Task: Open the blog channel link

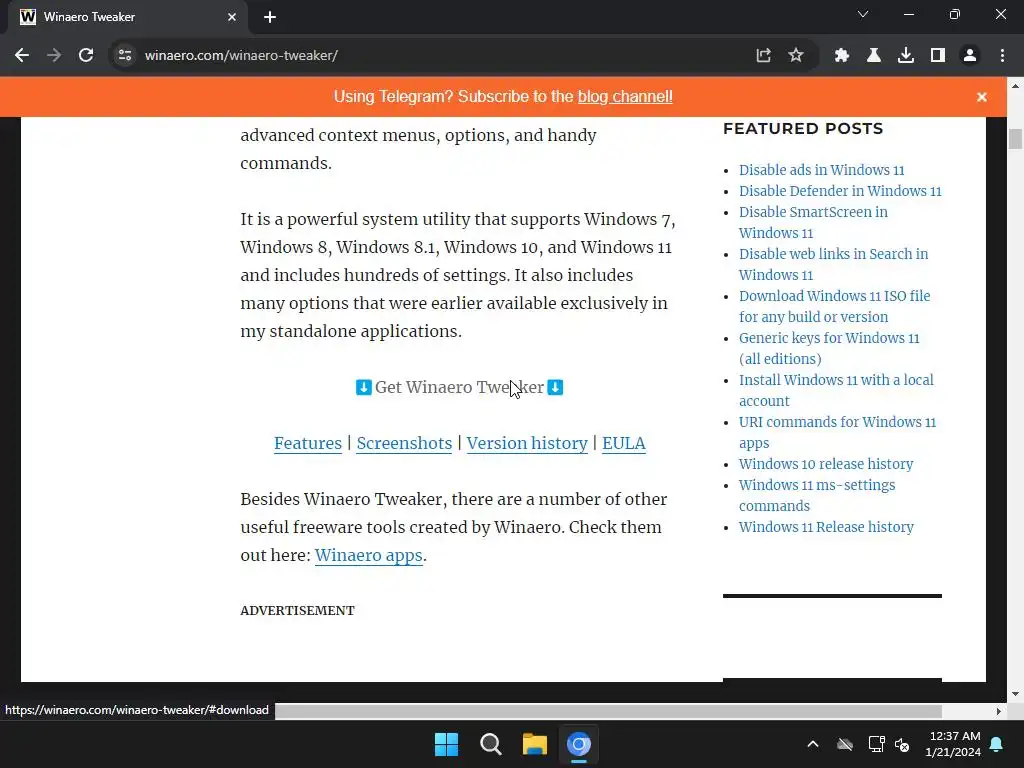Action: (625, 97)
